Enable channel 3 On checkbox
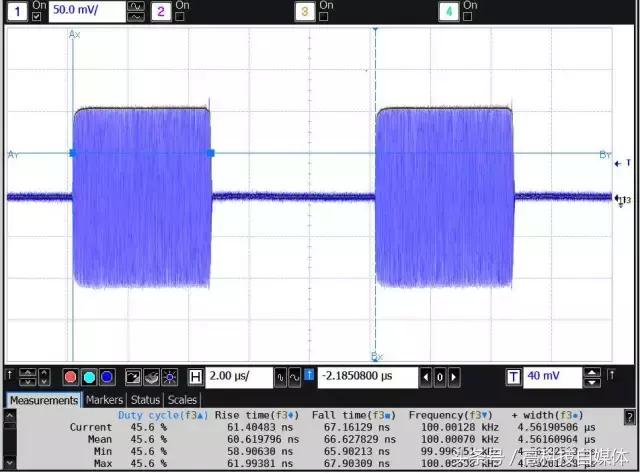Screen dimensions: 640x473 (x=324, y=17)
